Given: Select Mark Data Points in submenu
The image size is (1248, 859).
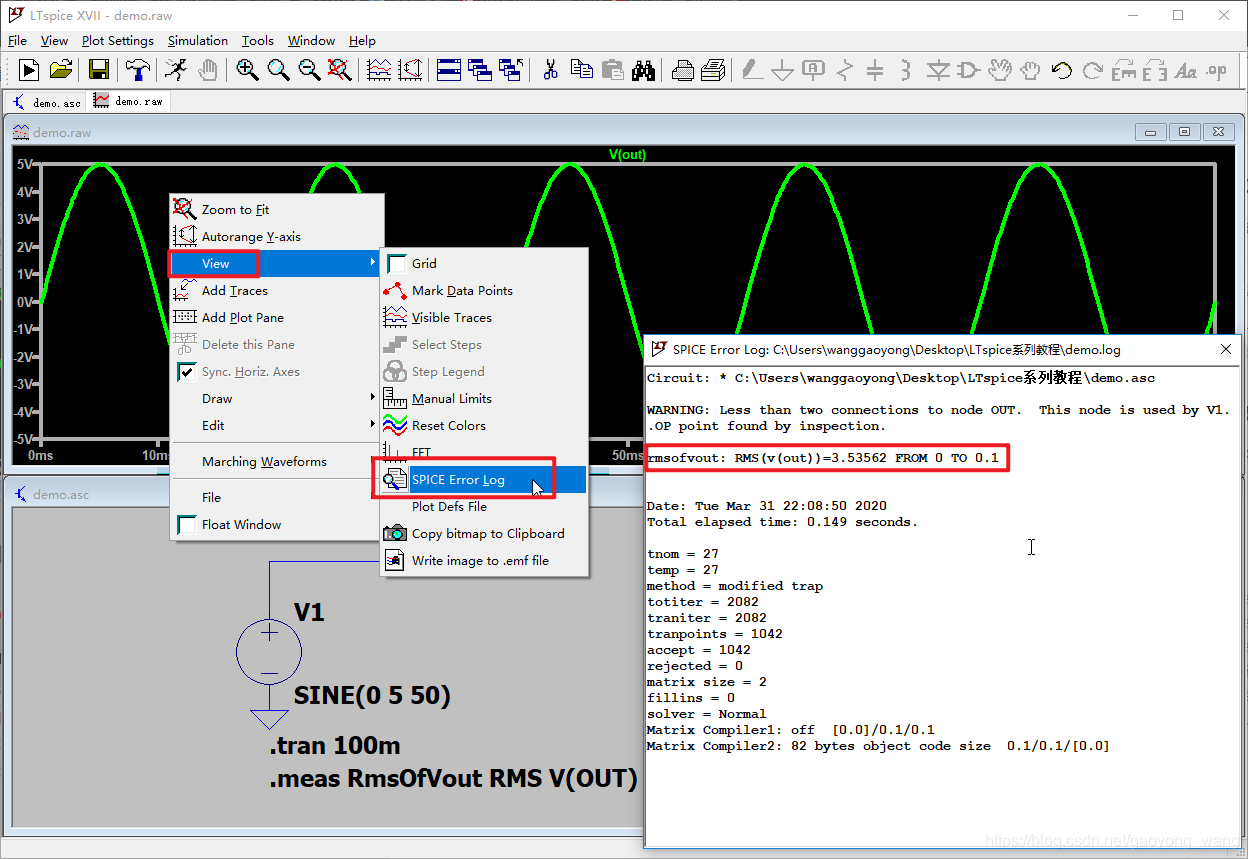Looking at the screenshot, I should [484, 290].
